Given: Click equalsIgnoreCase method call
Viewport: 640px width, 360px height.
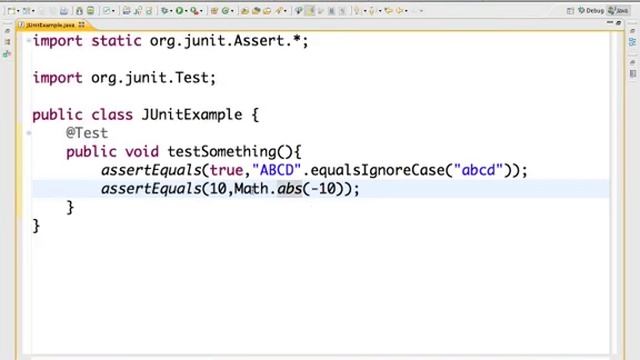Looking at the screenshot, I should (378, 170).
